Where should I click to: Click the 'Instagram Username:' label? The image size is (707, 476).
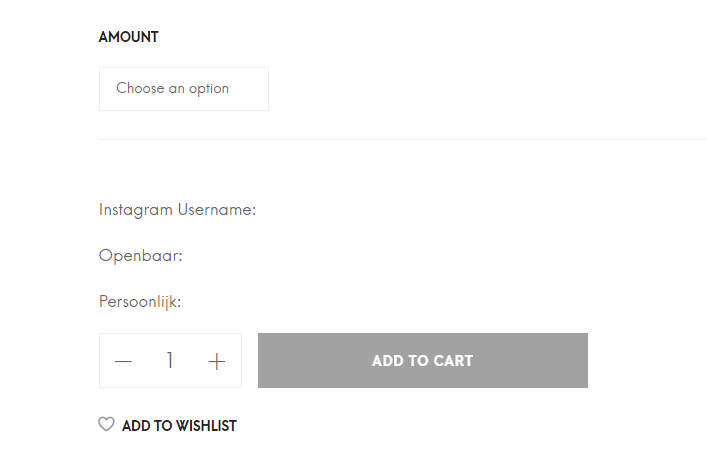177,210
